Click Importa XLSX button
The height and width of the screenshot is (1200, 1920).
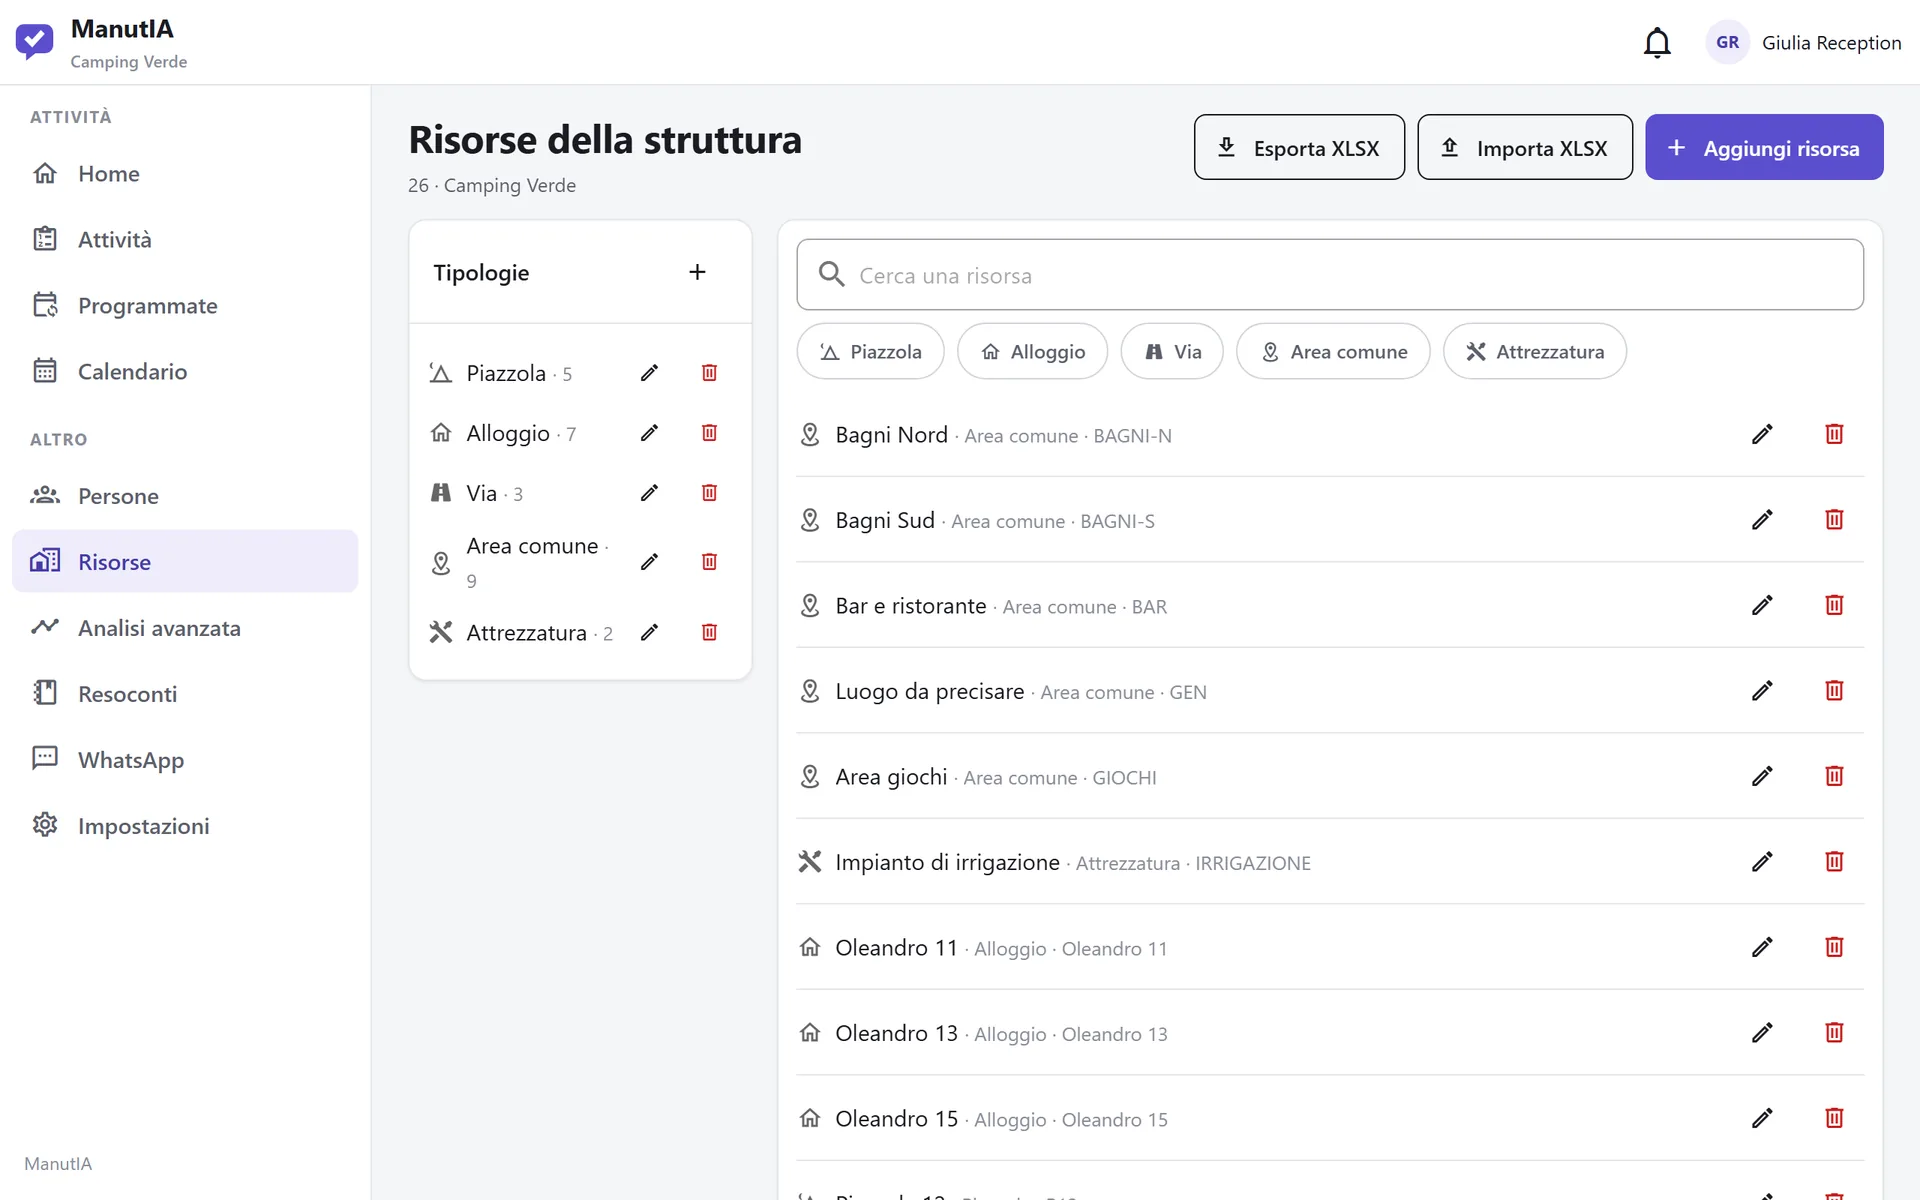1525,147
